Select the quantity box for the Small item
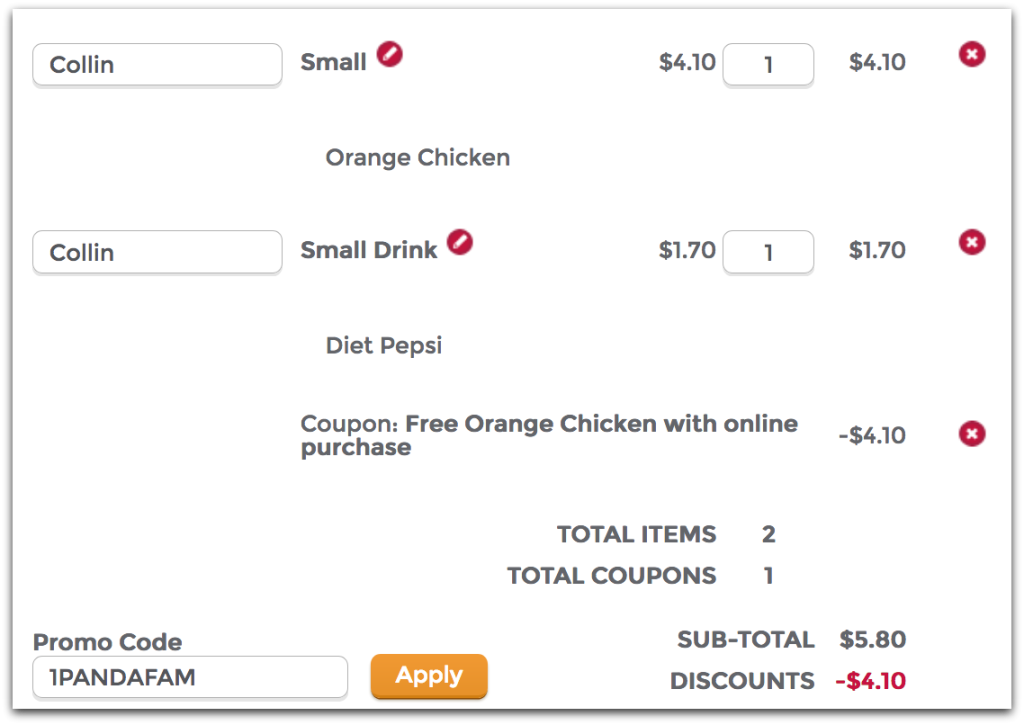Viewport: 1024px width, 725px height. (x=768, y=65)
